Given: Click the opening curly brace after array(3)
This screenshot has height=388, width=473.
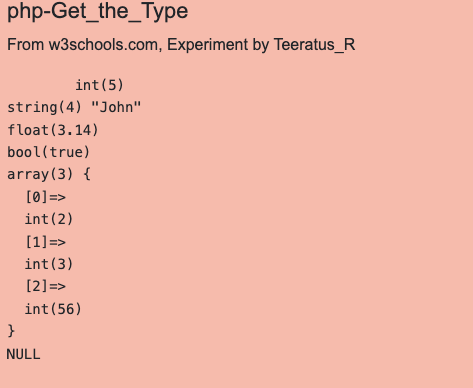Looking at the screenshot, I should pos(87,174).
